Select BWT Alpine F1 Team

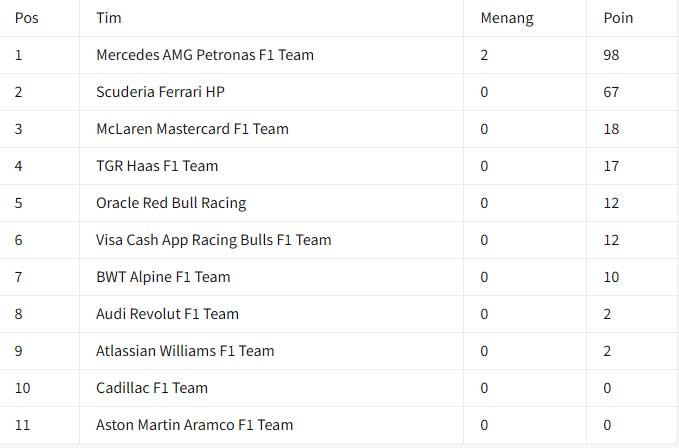coord(163,277)
